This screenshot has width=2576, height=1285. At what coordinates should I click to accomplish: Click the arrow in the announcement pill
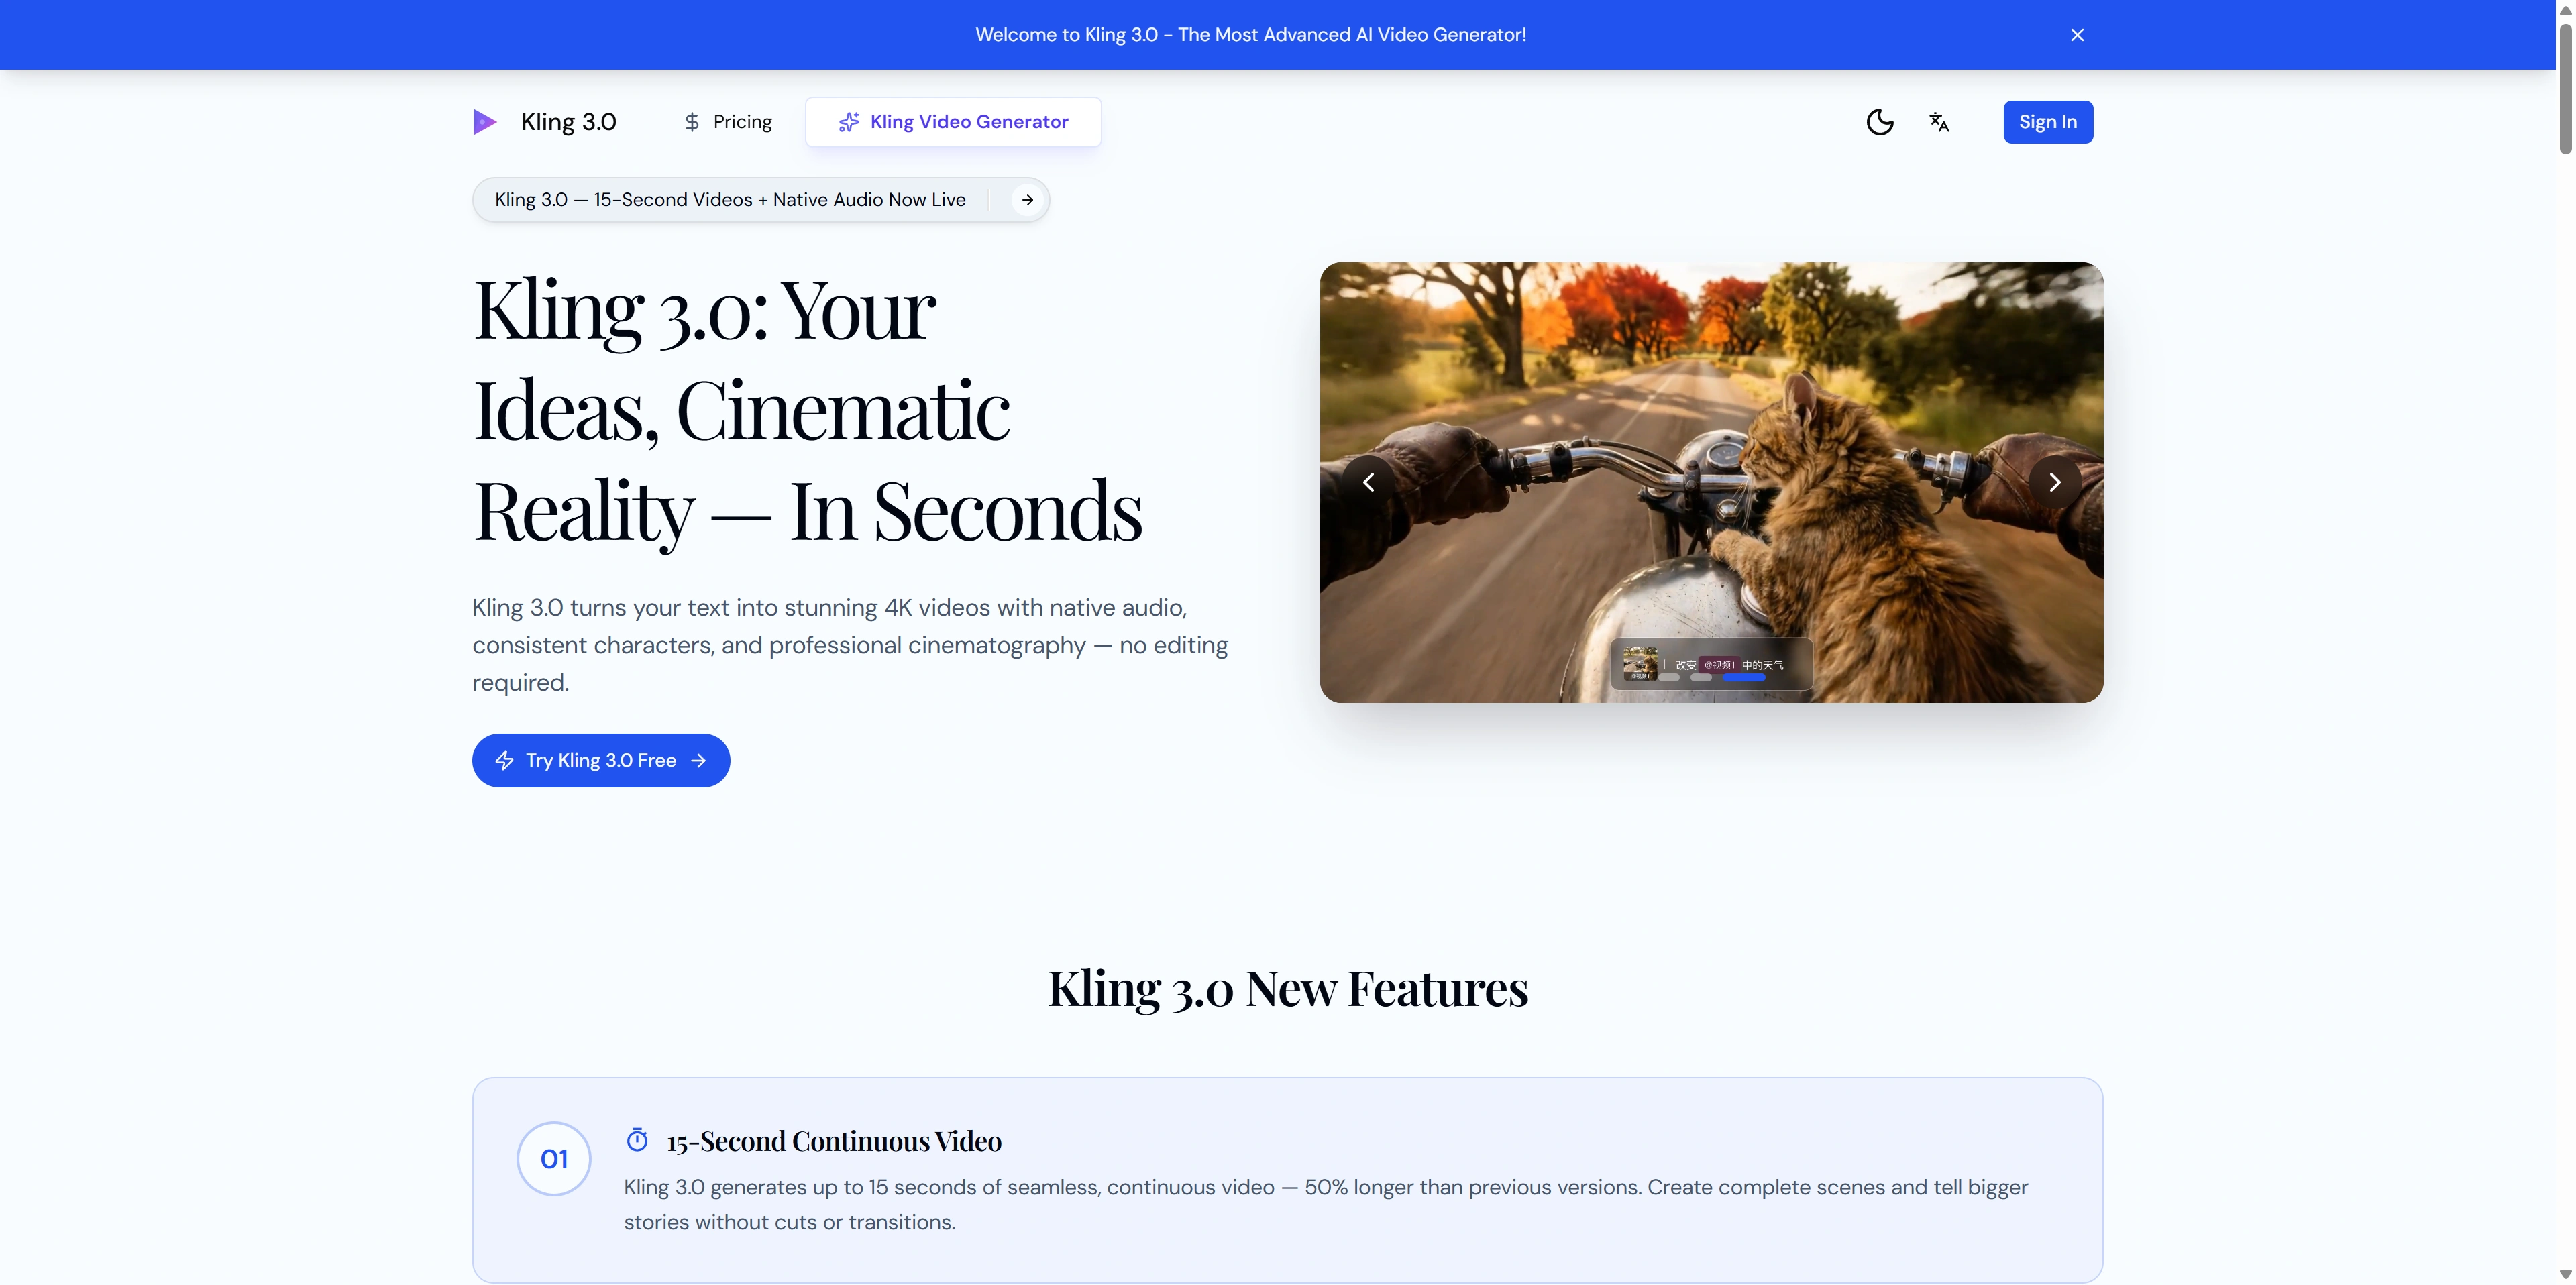point(1027,200)
